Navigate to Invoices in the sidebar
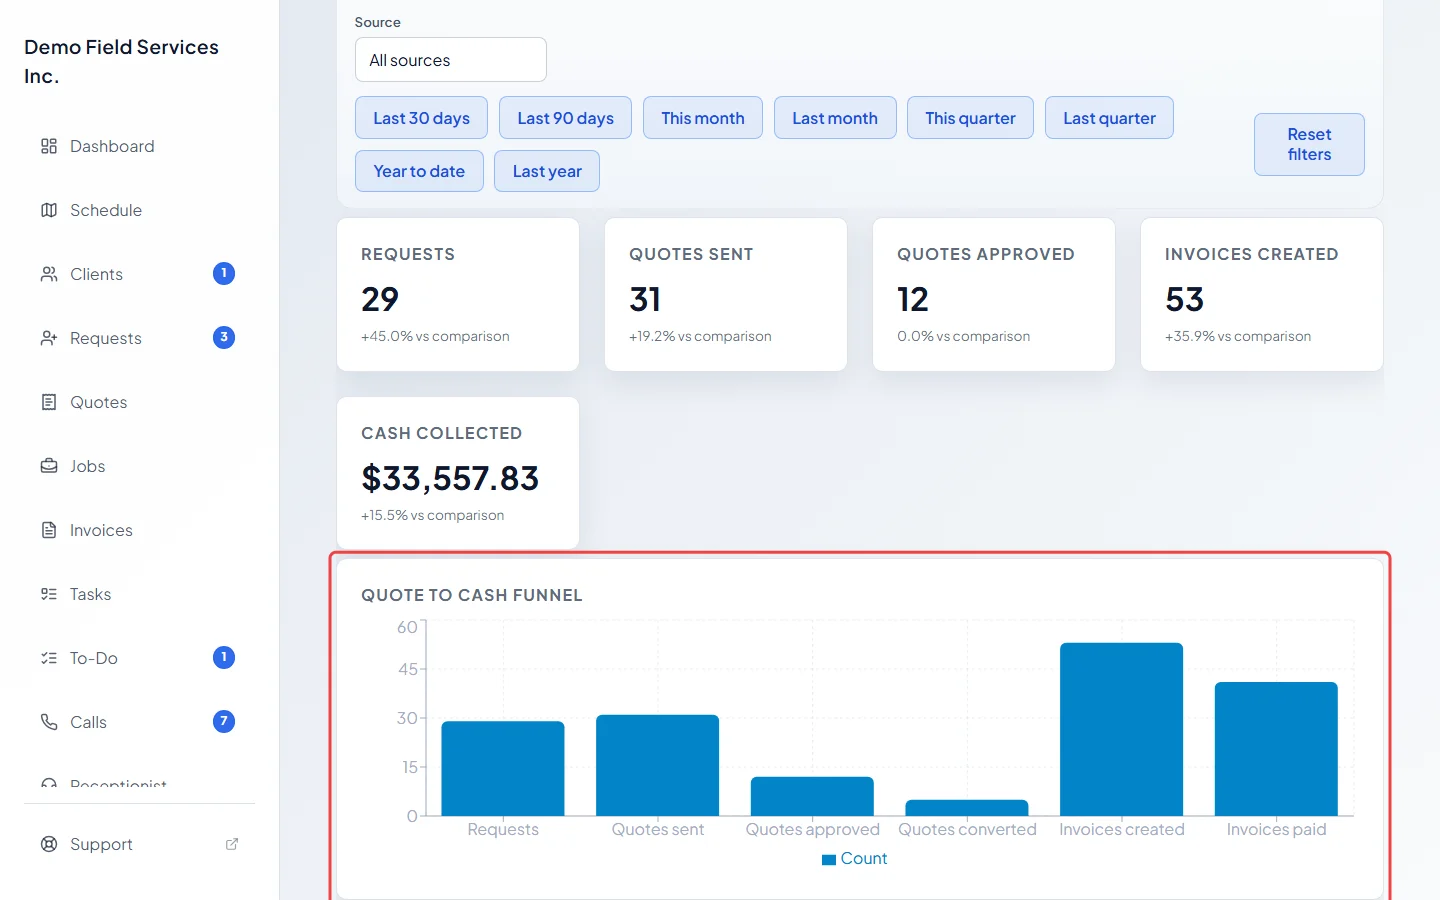Viewport: 1440px width, 900px height. 138,530
